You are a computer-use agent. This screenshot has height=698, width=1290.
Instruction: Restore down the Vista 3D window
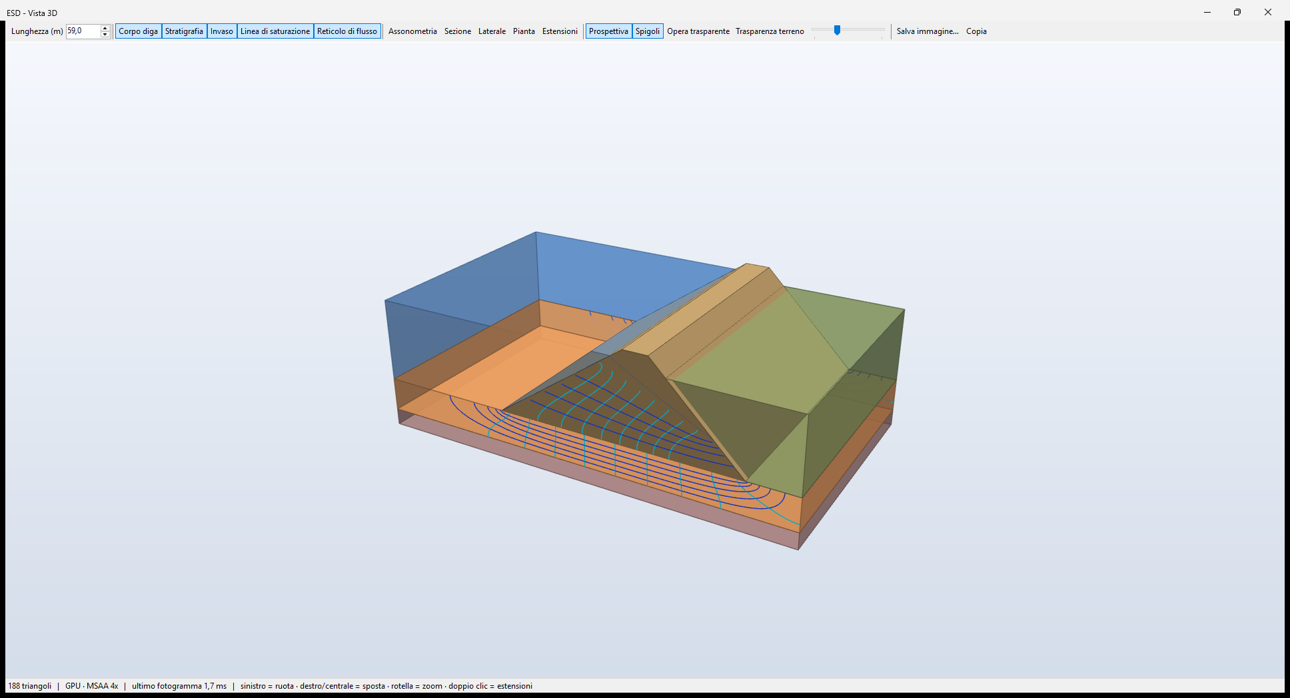coord(1237,12)
